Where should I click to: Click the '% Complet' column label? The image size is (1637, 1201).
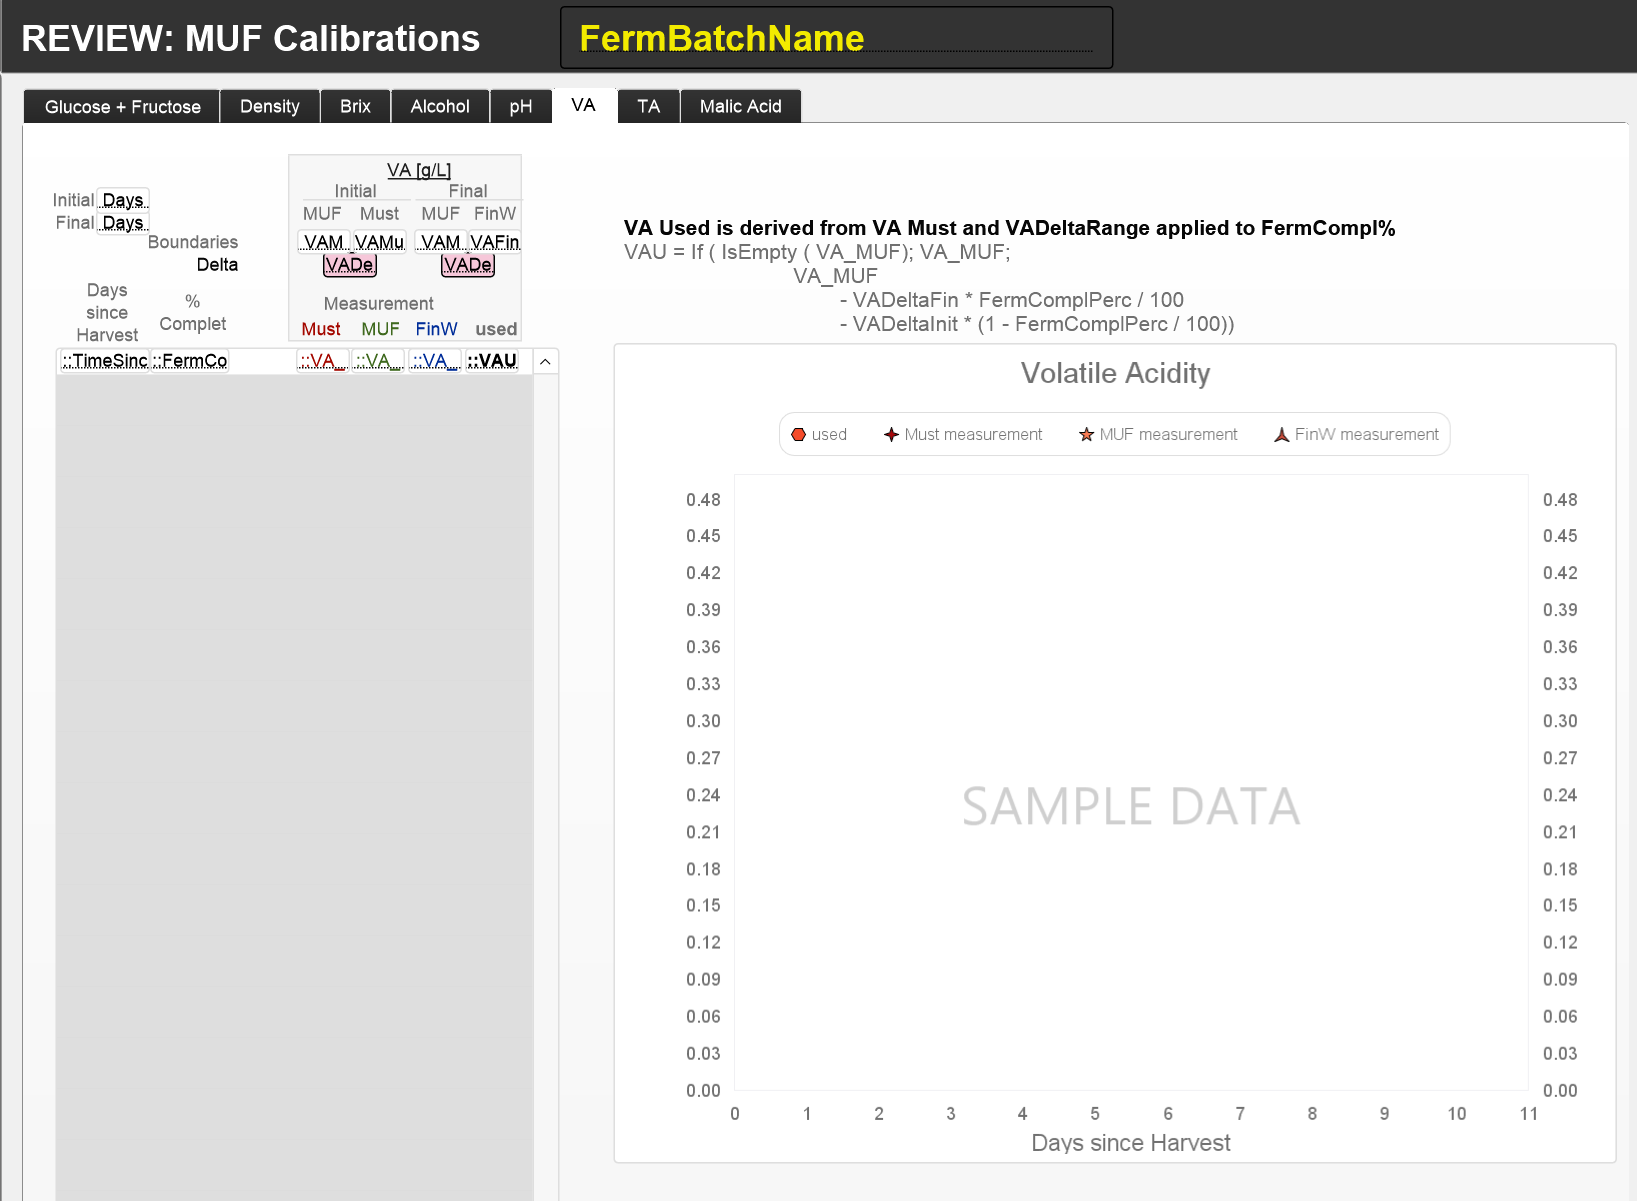(192, 312)
